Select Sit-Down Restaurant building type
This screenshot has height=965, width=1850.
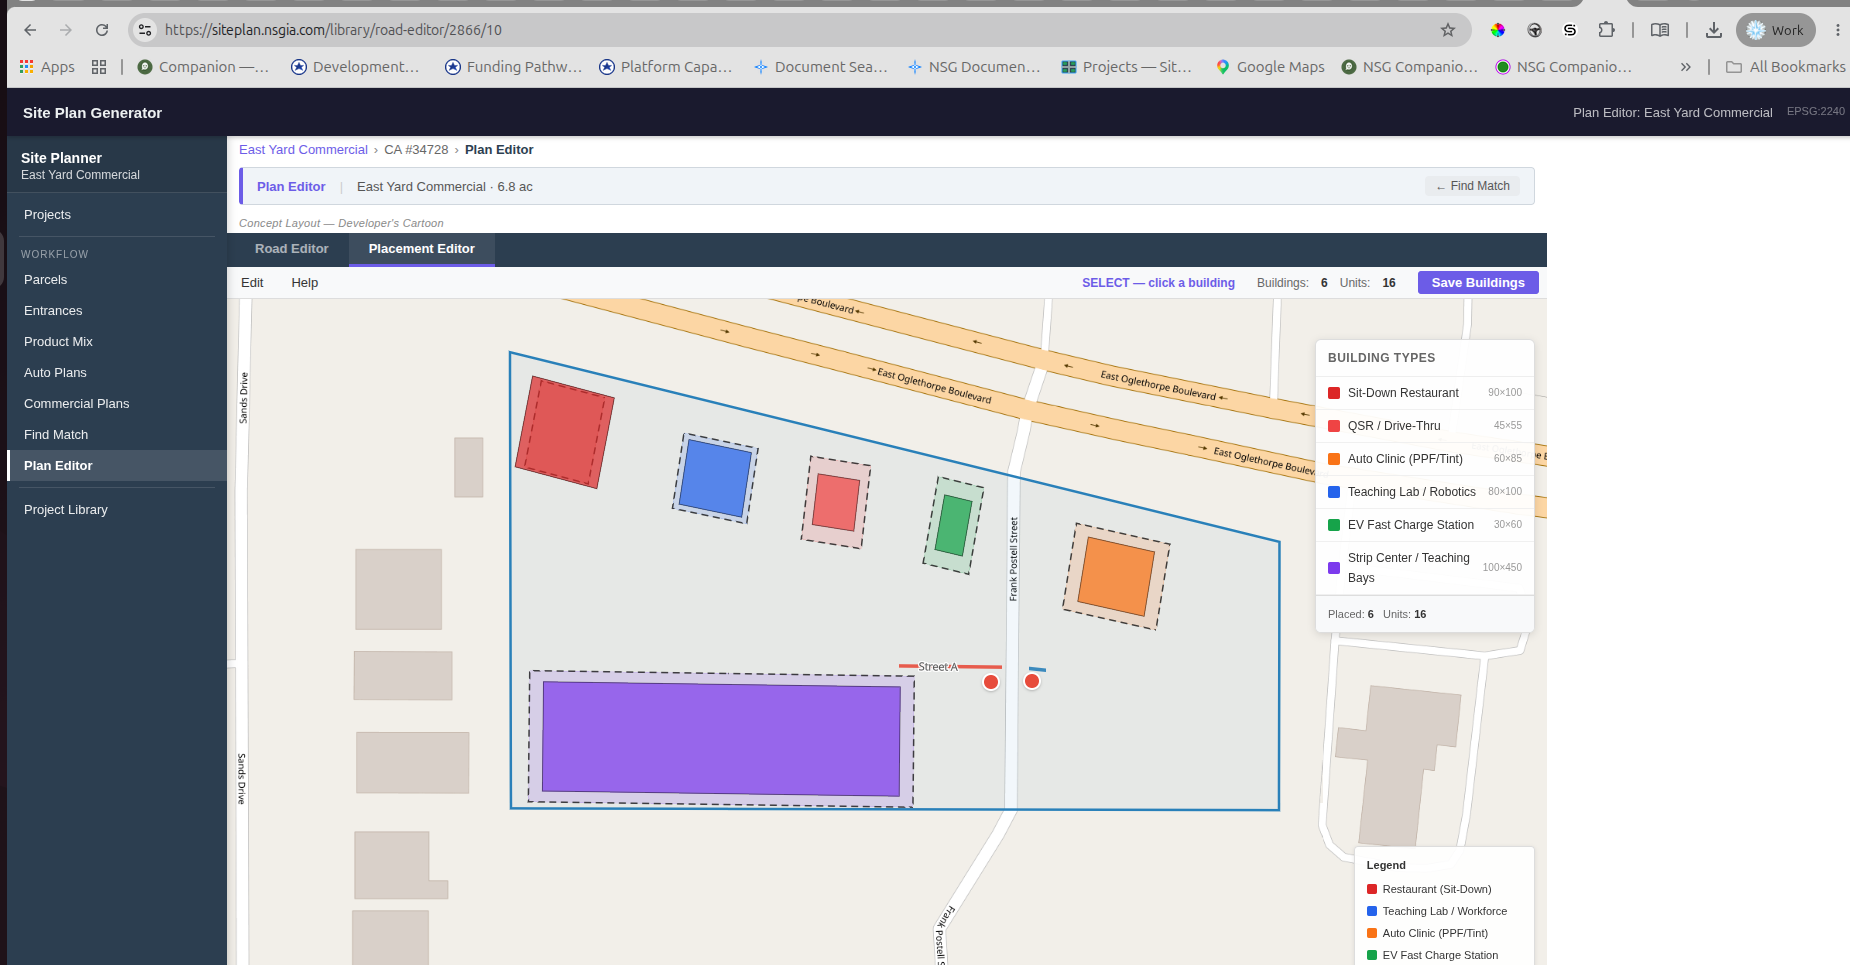(1425, 393)
